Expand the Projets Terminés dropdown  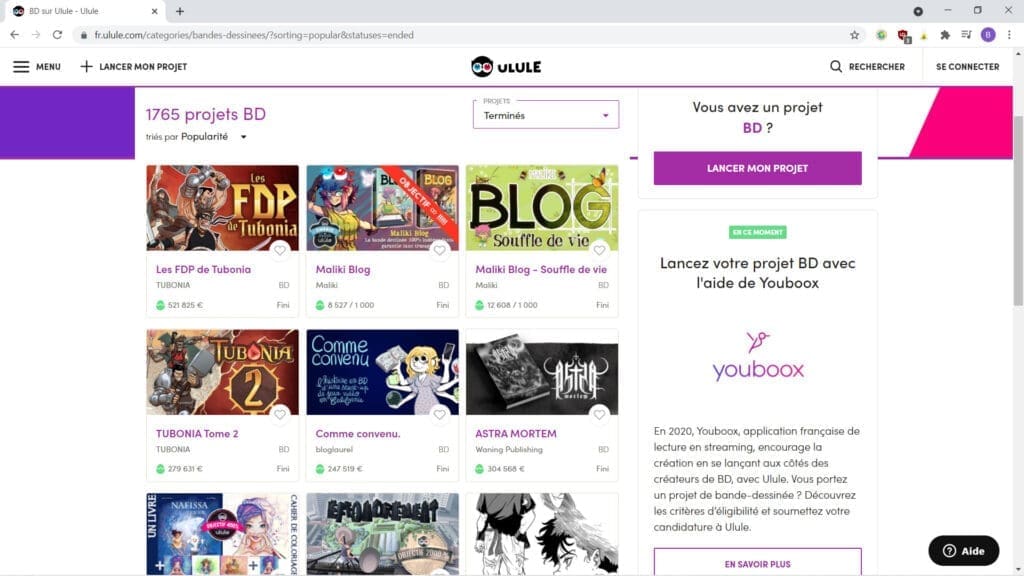(546, 115)
